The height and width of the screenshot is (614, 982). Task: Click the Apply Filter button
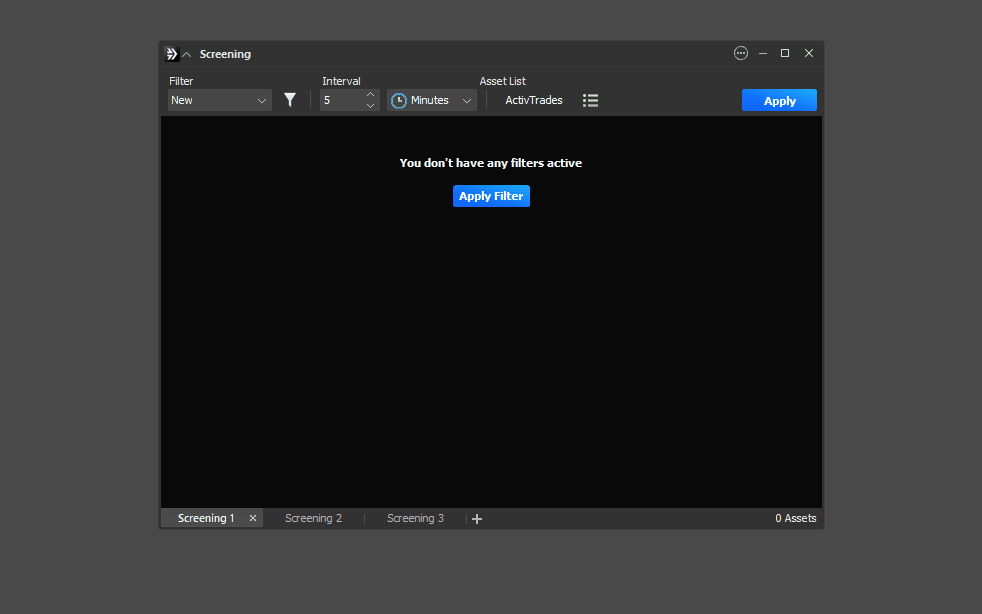click(x=491, y=196)
